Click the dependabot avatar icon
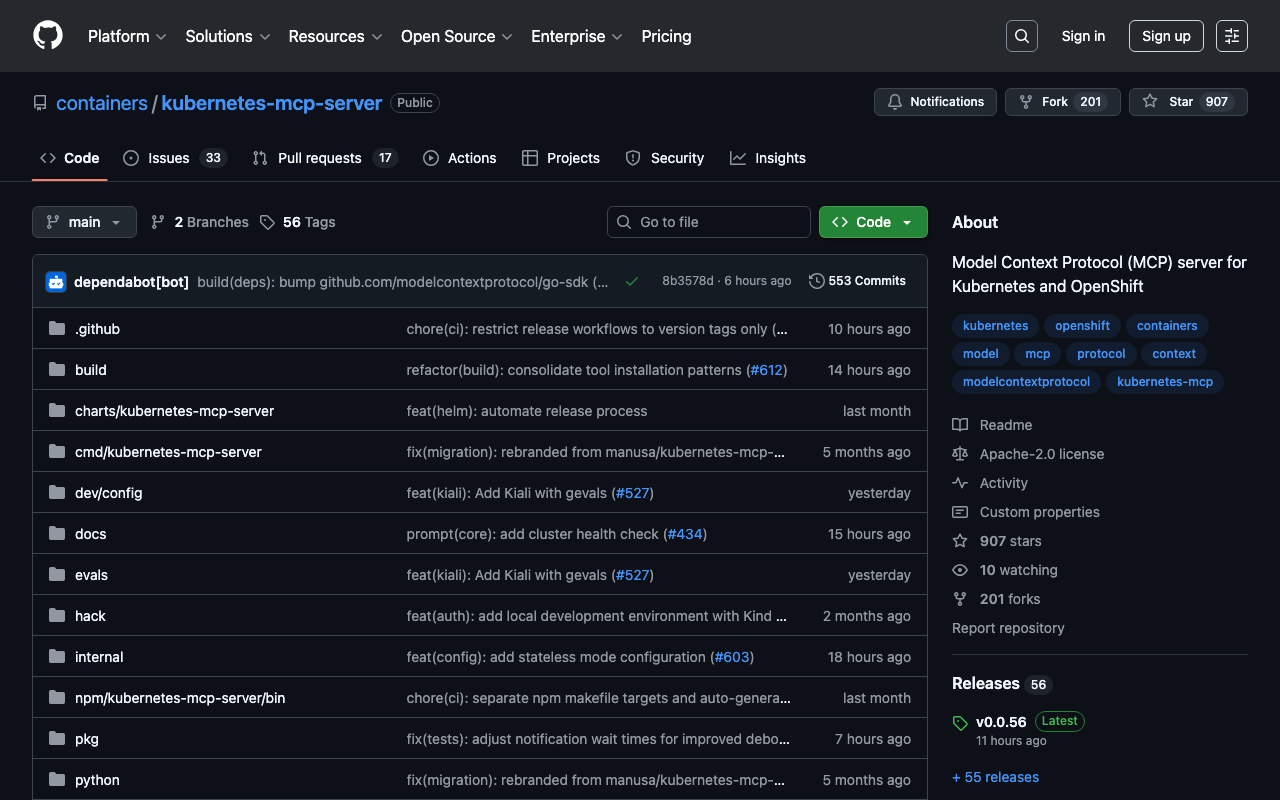This screenshot has width=1280, height=800. (x=56, y=282)
